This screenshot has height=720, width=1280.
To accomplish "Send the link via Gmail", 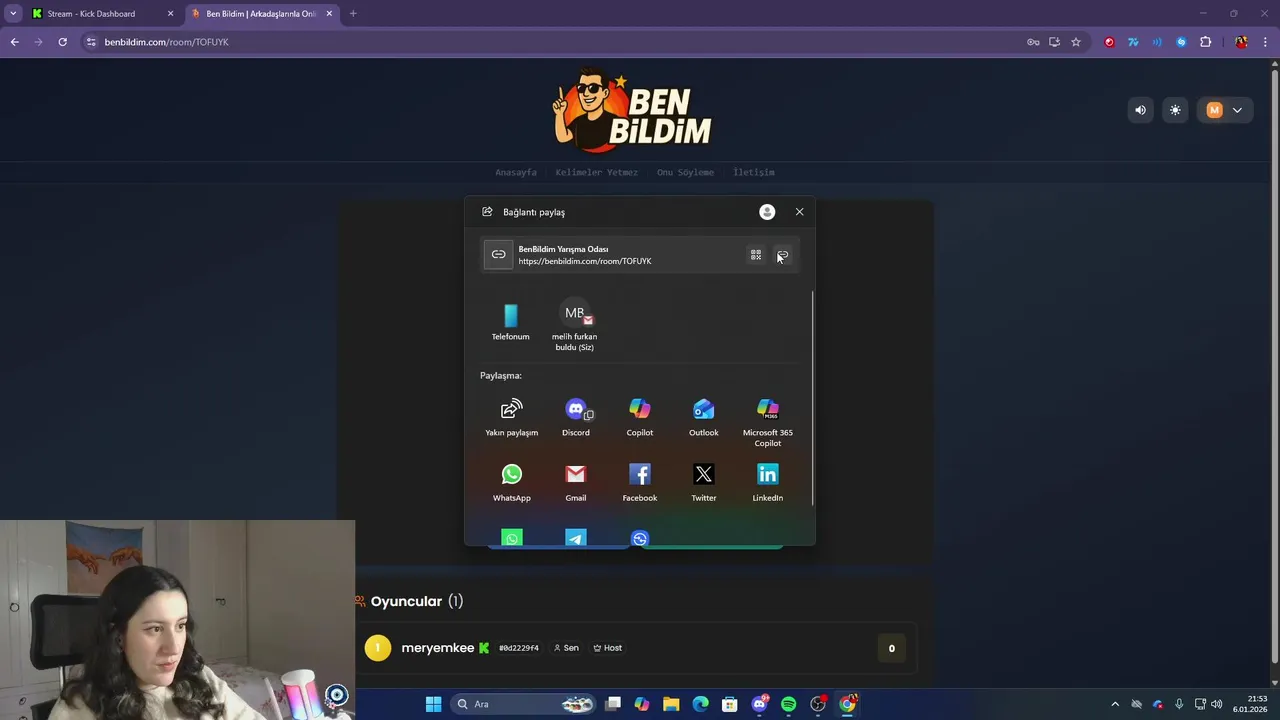I will point(576,483).
